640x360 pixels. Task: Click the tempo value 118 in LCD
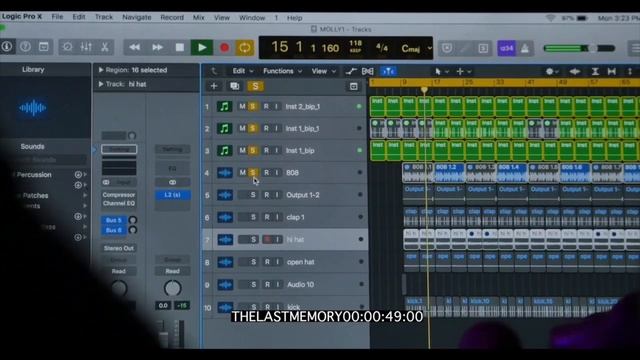tap(356, 43)
